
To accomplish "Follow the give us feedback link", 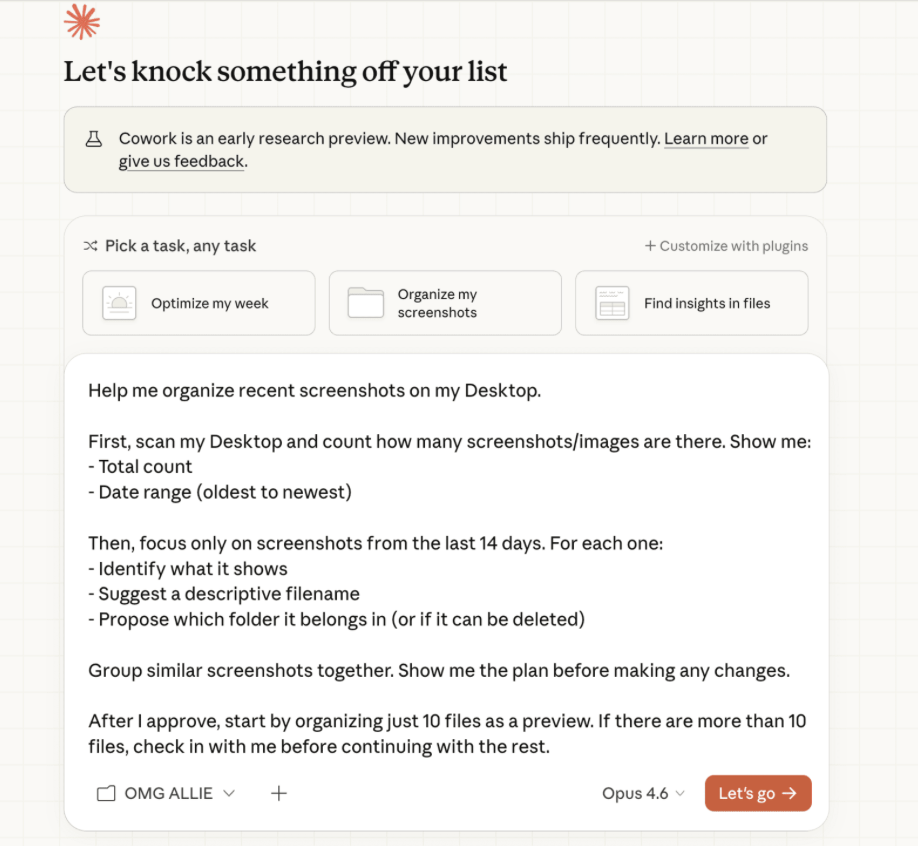I will 181,161.
